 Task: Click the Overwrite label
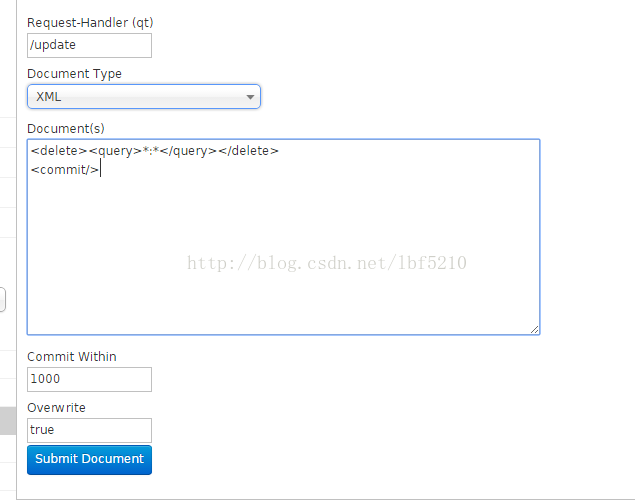pos(56,408)
